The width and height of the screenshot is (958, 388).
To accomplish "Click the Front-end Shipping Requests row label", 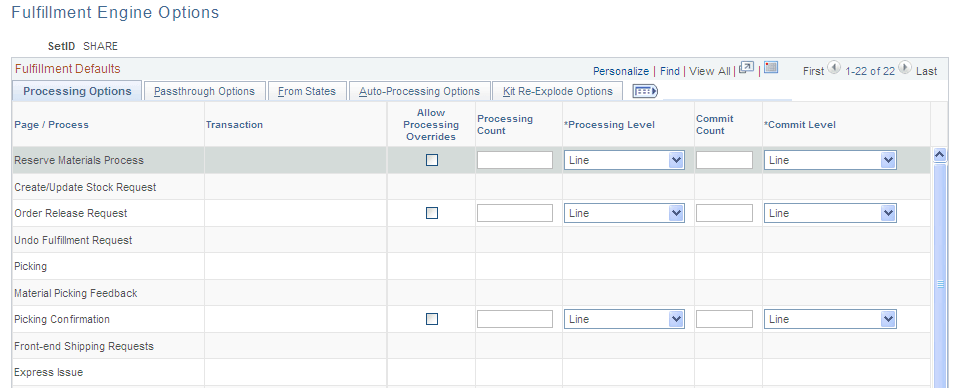I will (84, 346).
